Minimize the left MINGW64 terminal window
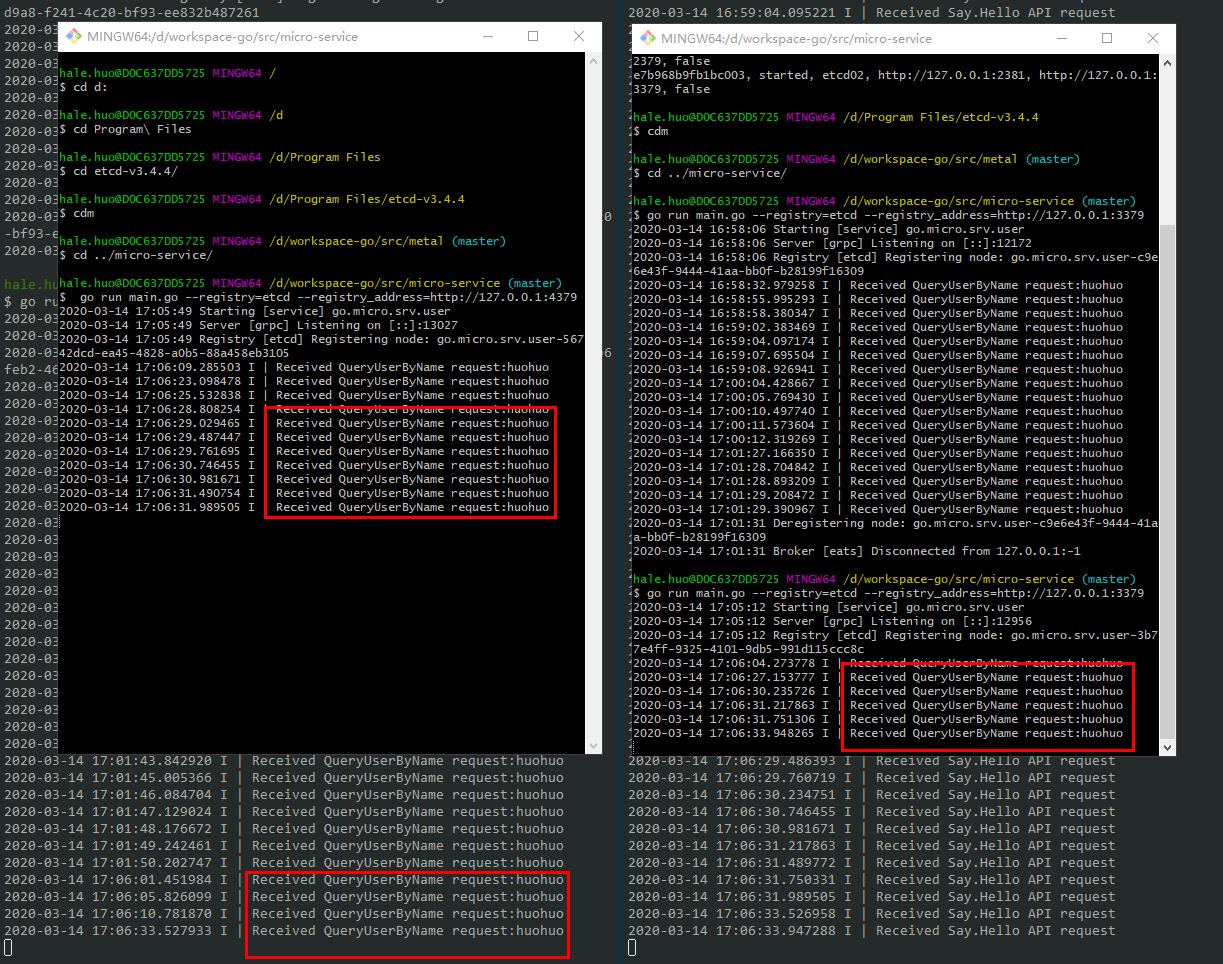This screenshot has height=964, width=1223. (488, 36)
